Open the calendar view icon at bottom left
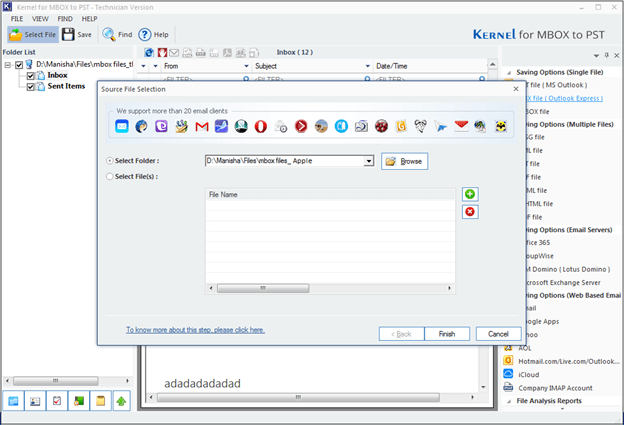 (13, 401)
